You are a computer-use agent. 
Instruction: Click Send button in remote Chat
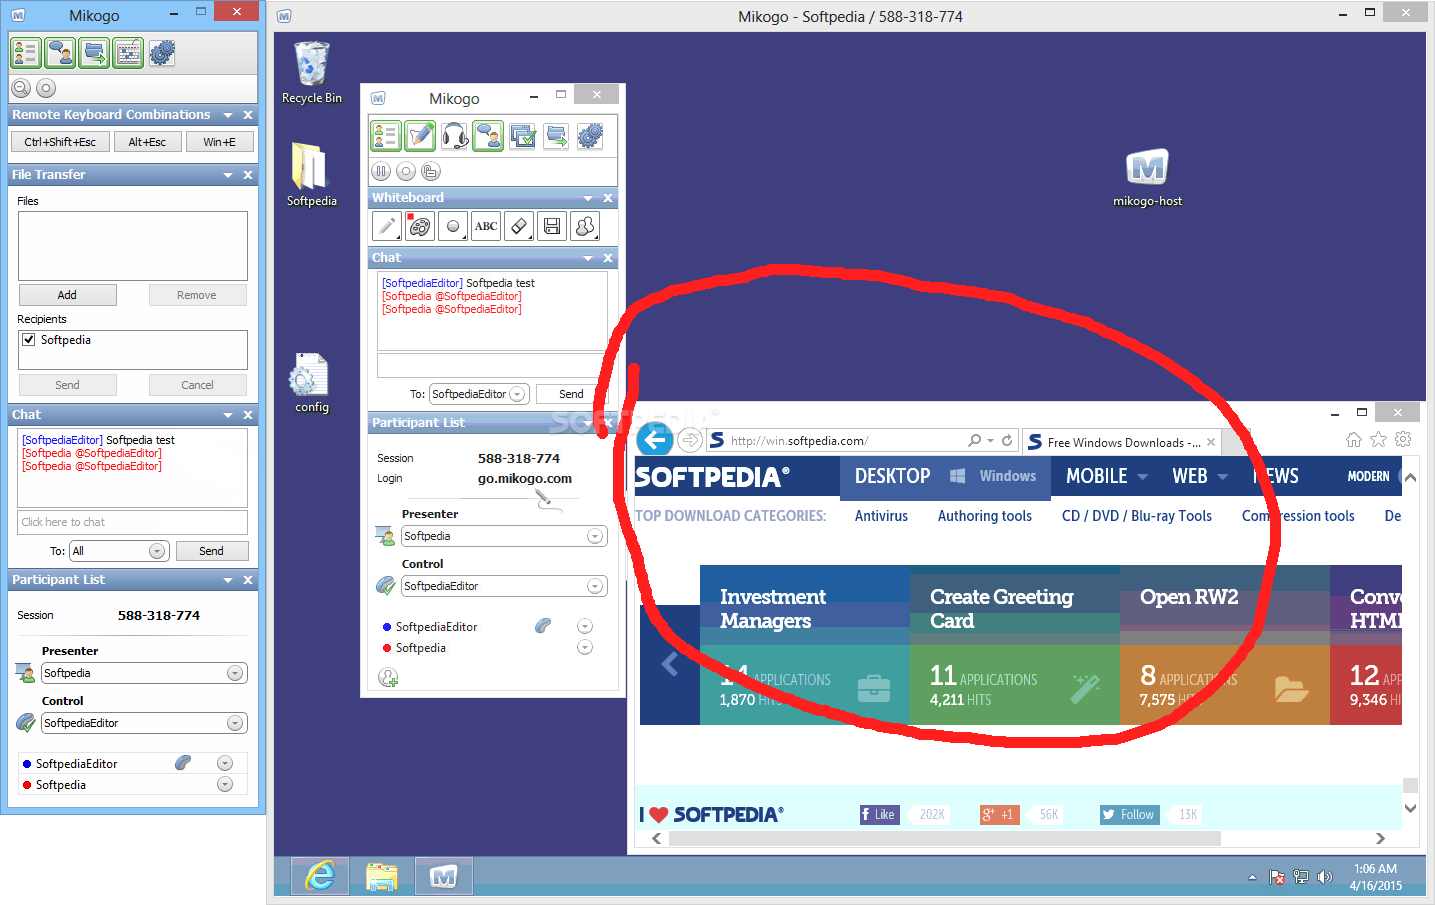[571, 394]
